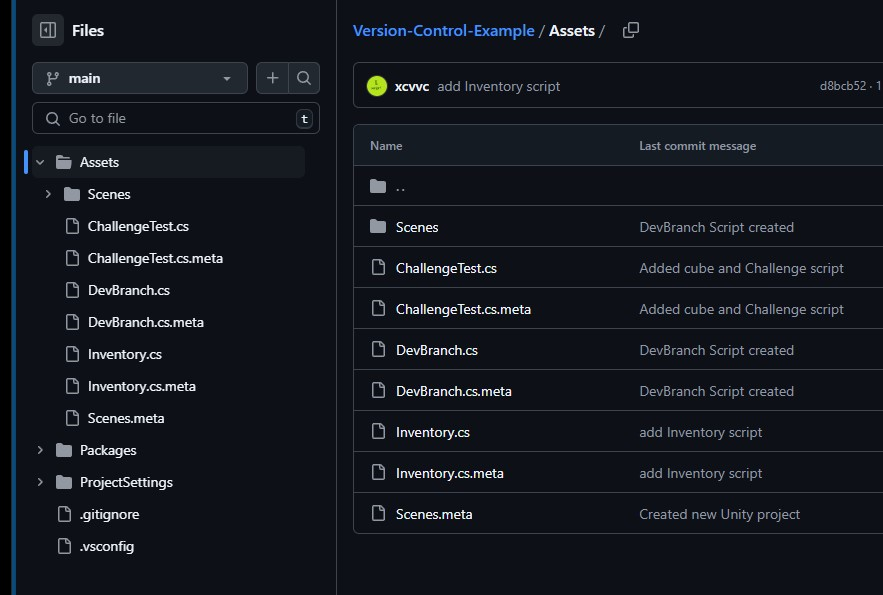Select Packages folder name in tree
This screenshot has height=595, width=883.
coord(108,450)
